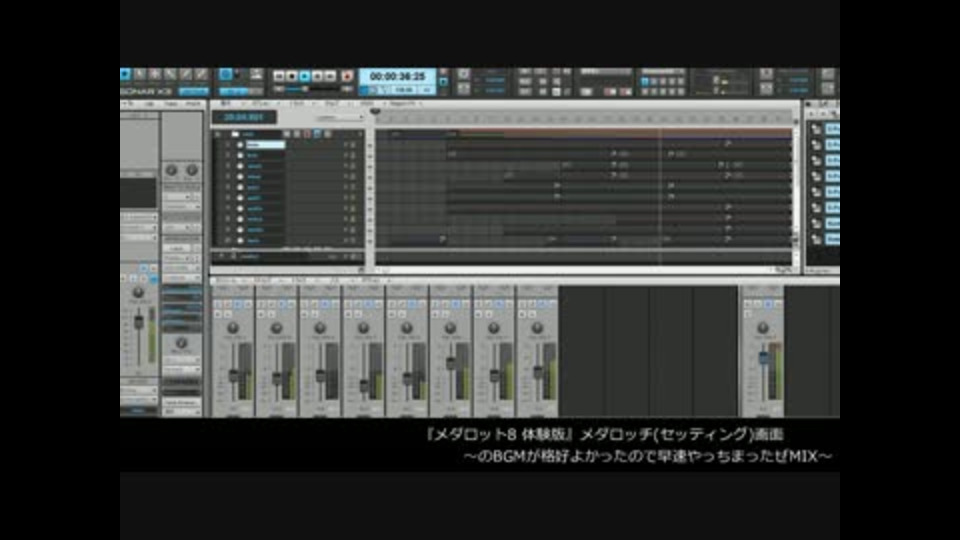The height and width of the screenshot is (540, 960).
Task: Click the square icon right of the time display
Action: tap(443, 80)
